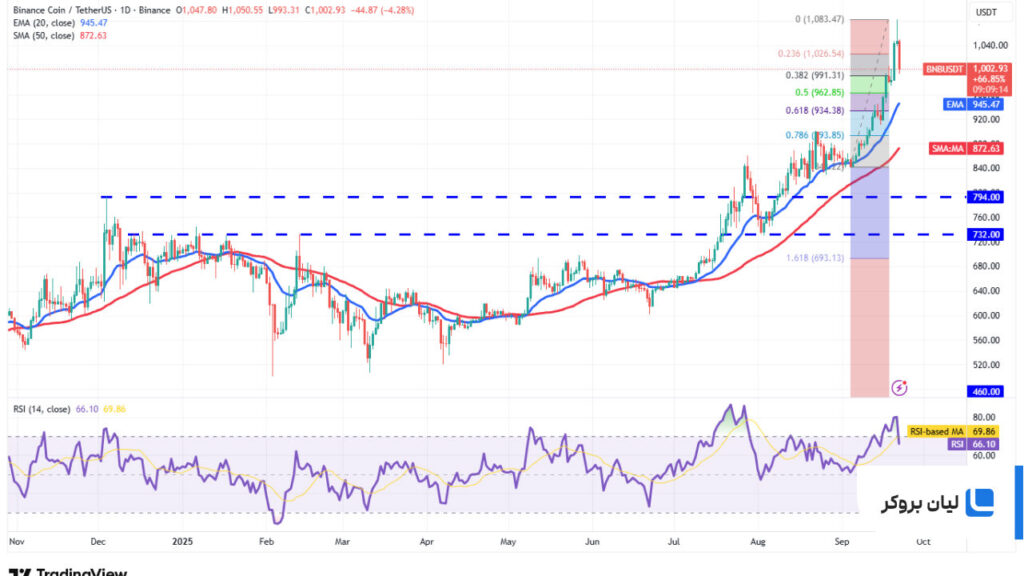Click the Sep label on the time axis
The image size is (1024, 576).
pyautogui.click(x=842, y=541)
